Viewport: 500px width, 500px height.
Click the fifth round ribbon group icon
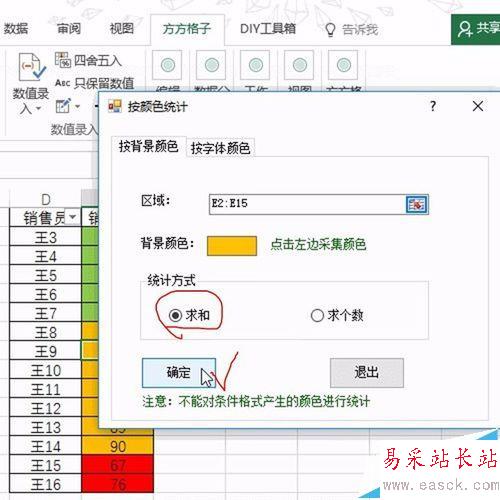coord(343,65)
